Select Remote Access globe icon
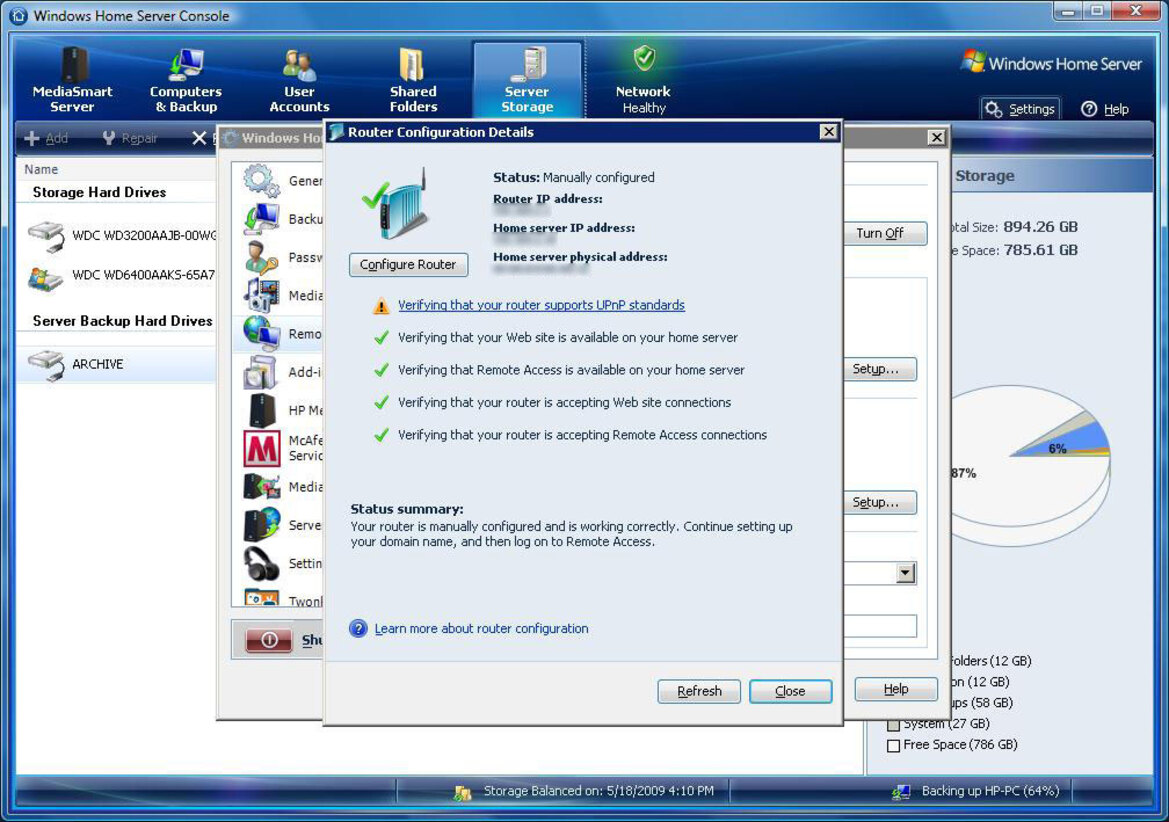This screenshot has width=1169, height=822. tap(261, 333)
